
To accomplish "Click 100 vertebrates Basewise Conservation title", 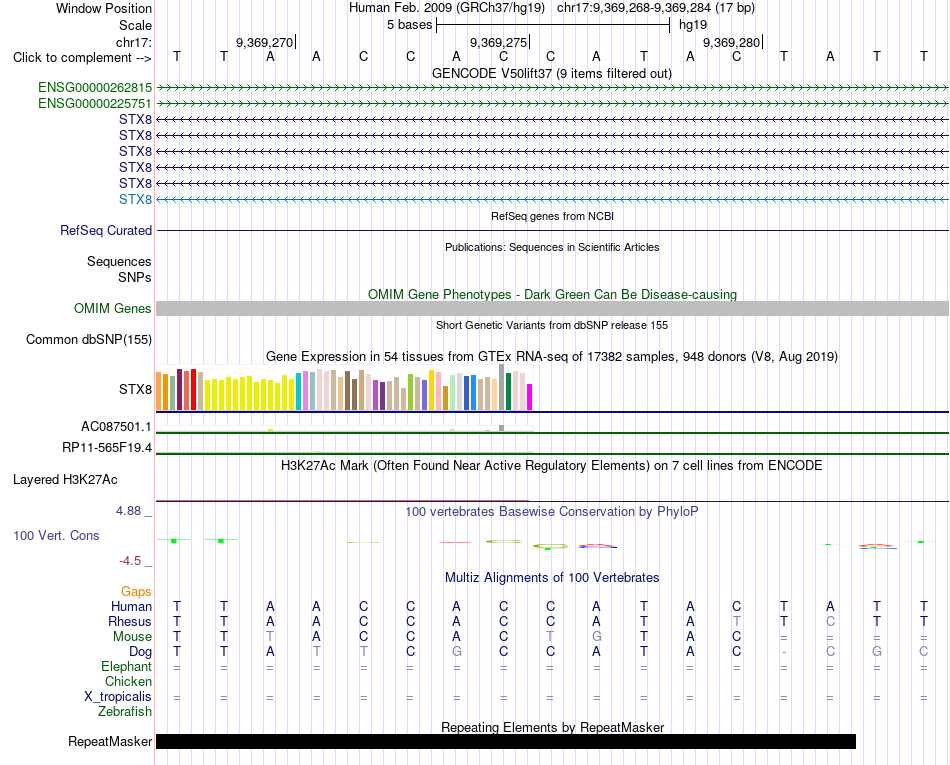I will coord(552,512).
